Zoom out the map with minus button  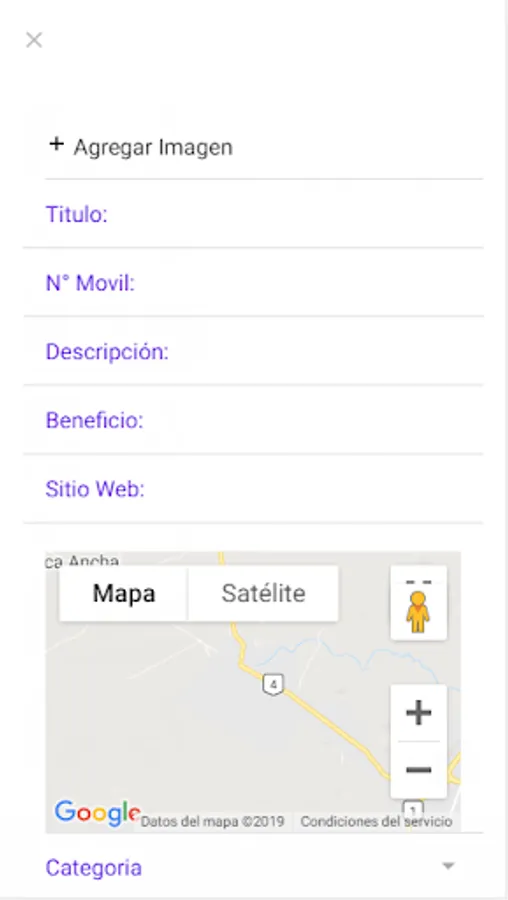pyautogui.click(x=418, y=770)
